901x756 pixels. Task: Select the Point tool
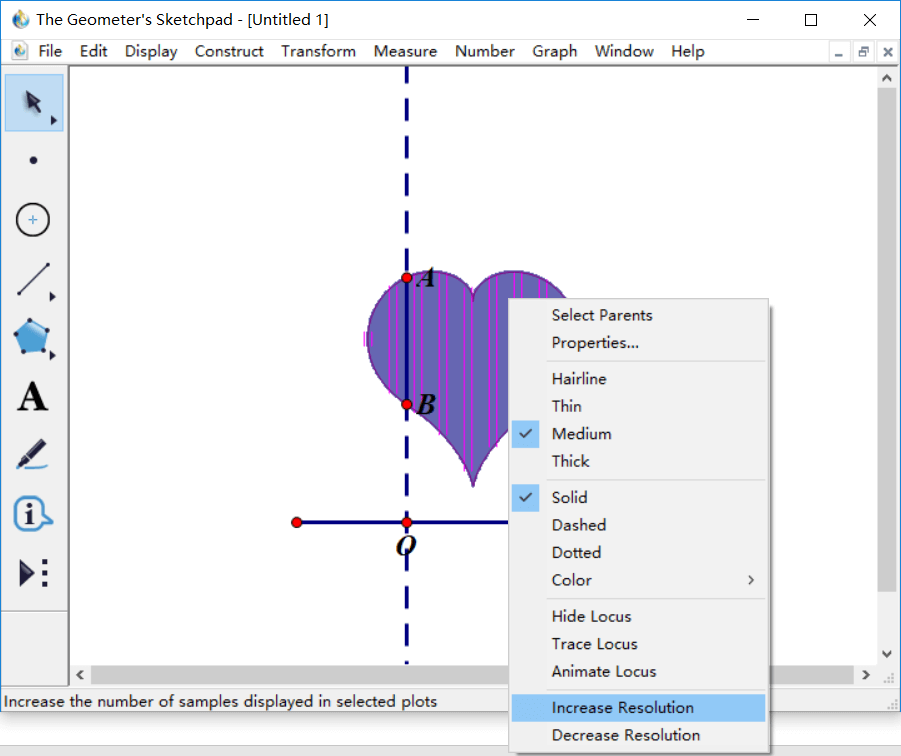coord(34,160)
